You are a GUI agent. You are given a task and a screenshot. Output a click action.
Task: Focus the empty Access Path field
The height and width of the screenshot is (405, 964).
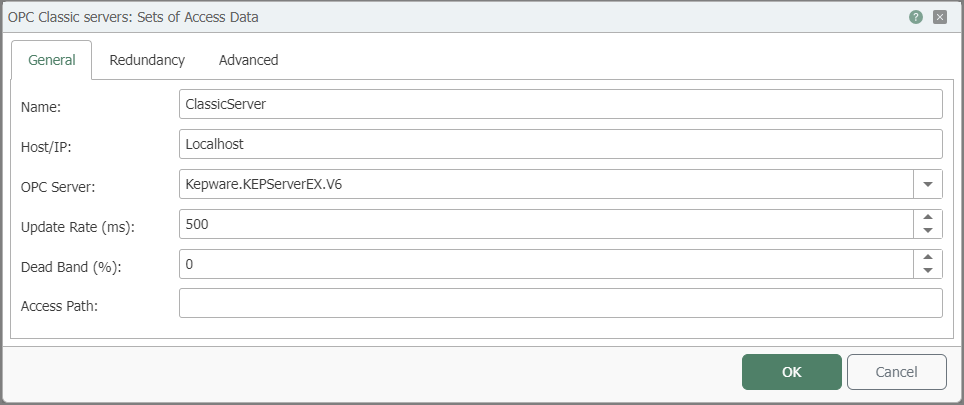[x=561, y=304]
